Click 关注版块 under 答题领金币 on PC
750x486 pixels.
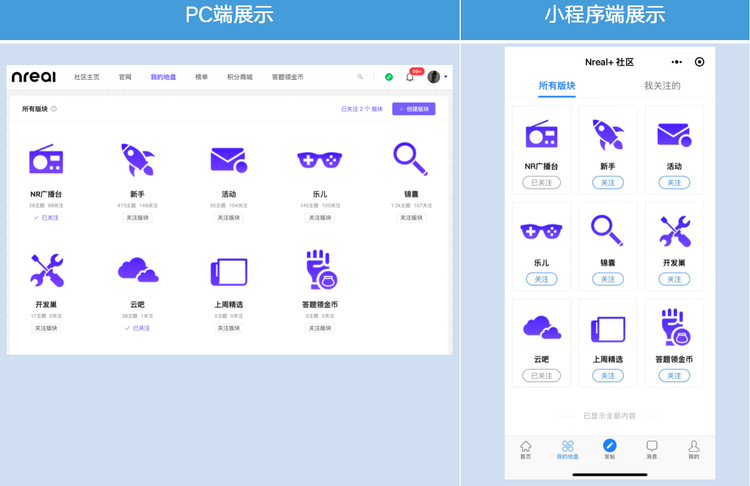320,328
